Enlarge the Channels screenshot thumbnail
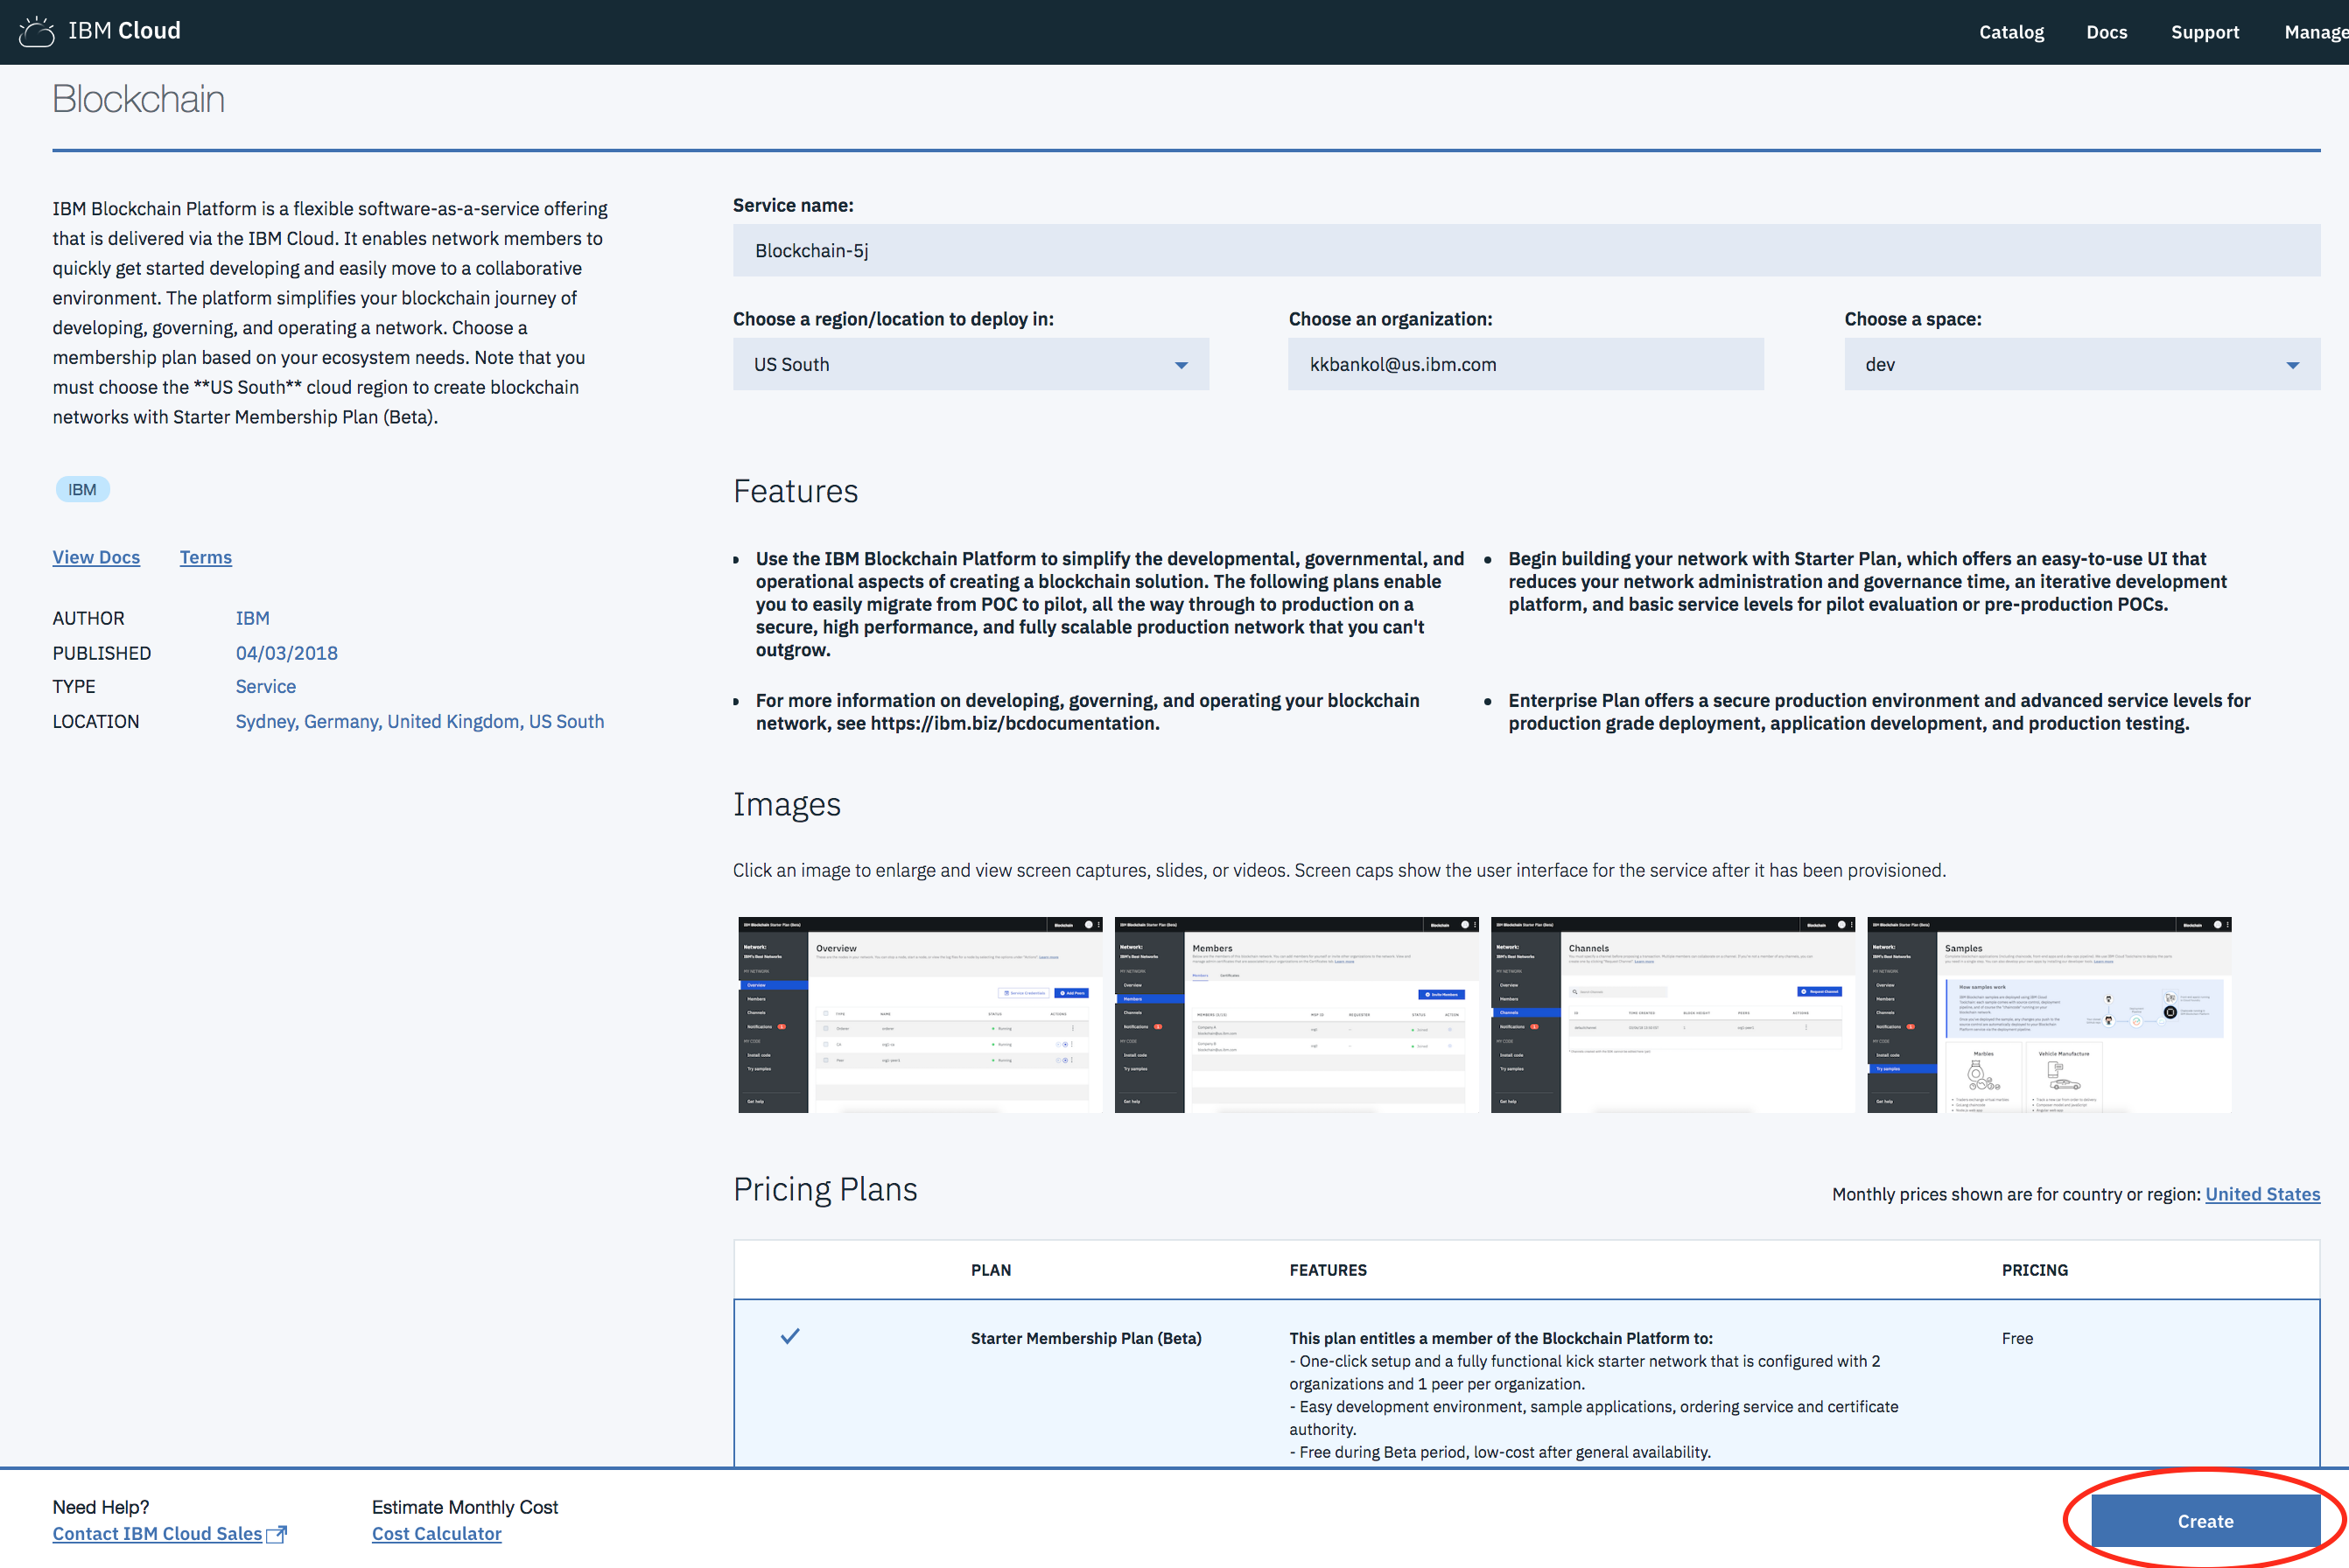The width and height of the screenshot is (2349, 1568). point(1672,1014)
